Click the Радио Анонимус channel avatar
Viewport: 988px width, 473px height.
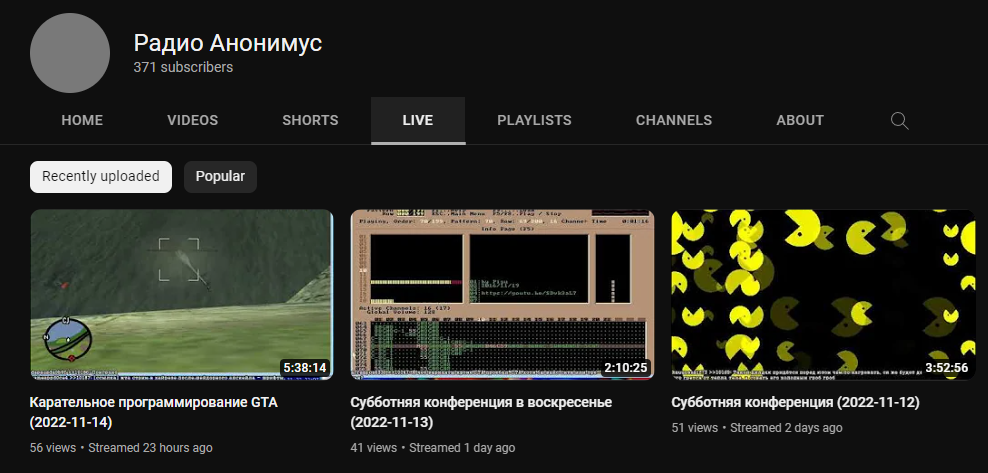(x=70, y=53)
